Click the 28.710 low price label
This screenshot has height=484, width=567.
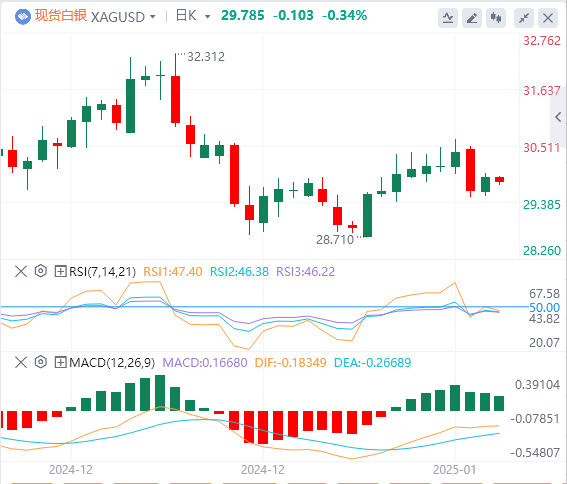(335, 240)
